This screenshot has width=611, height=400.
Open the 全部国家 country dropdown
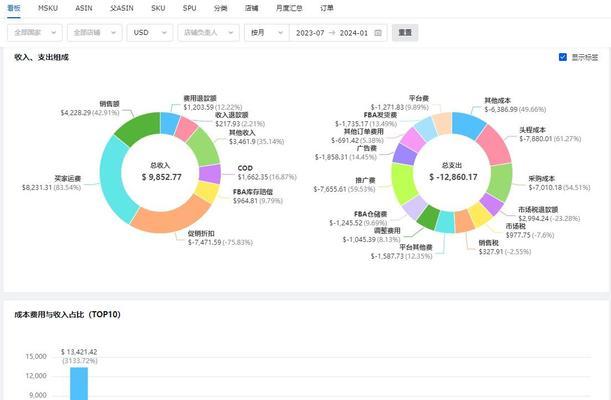point(35,33)
